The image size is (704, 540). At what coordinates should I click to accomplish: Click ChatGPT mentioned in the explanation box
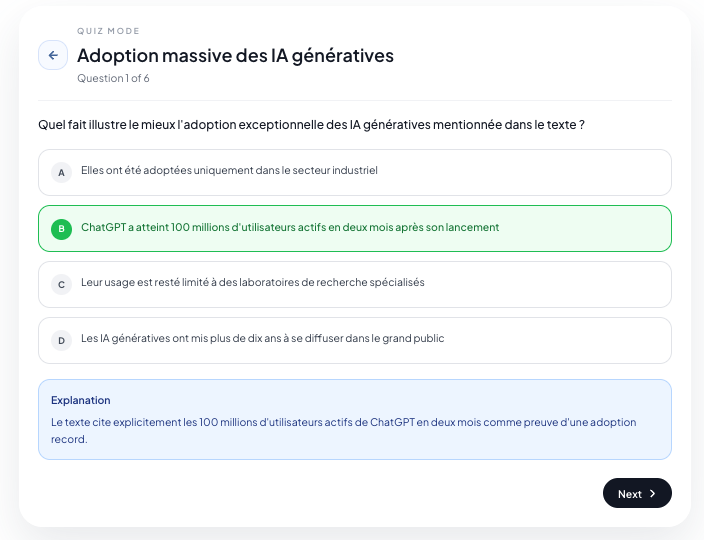click(392, 422)
